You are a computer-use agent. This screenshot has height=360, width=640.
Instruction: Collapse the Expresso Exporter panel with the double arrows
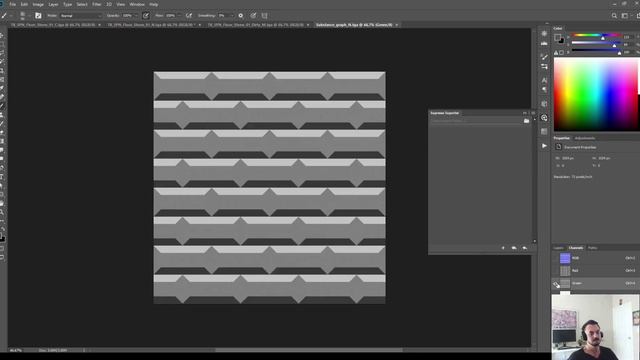[x=525, y=113]
